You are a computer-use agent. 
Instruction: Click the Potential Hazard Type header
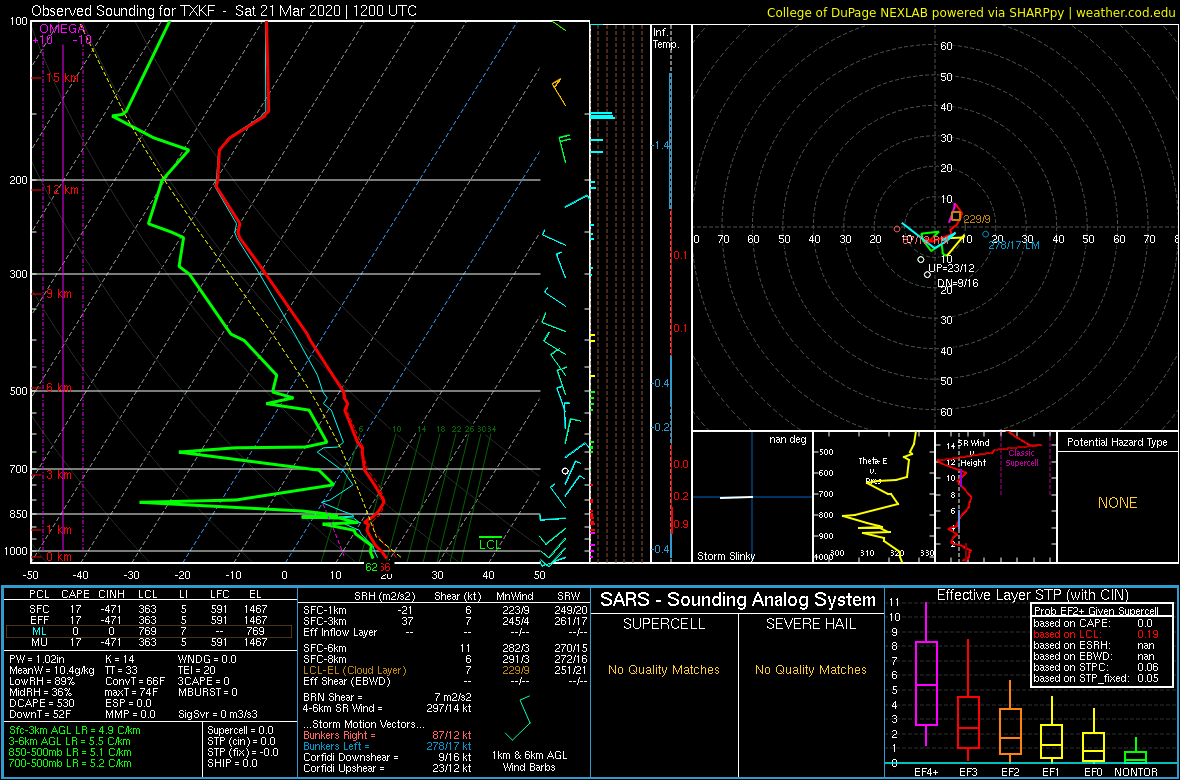coord(1118,443)
